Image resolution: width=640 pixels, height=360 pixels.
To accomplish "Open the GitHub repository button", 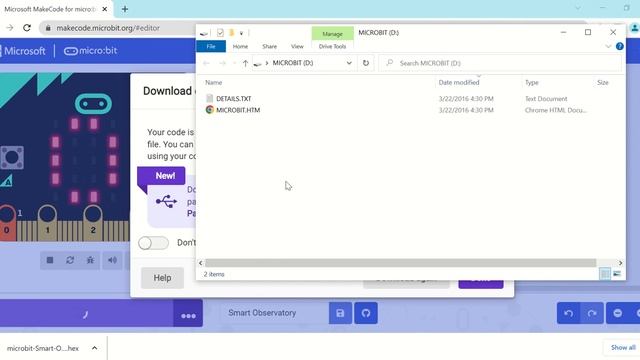I will coord(366,313).
